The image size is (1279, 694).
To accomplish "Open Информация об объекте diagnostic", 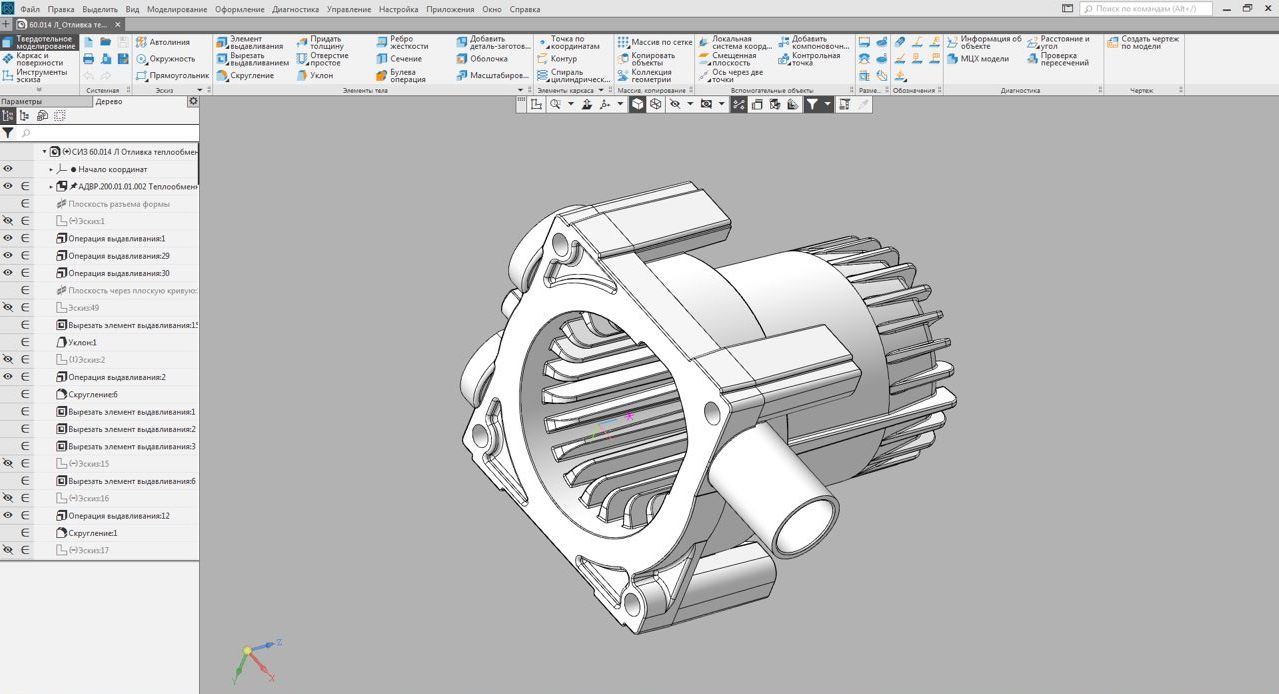I will pos(984,42).
